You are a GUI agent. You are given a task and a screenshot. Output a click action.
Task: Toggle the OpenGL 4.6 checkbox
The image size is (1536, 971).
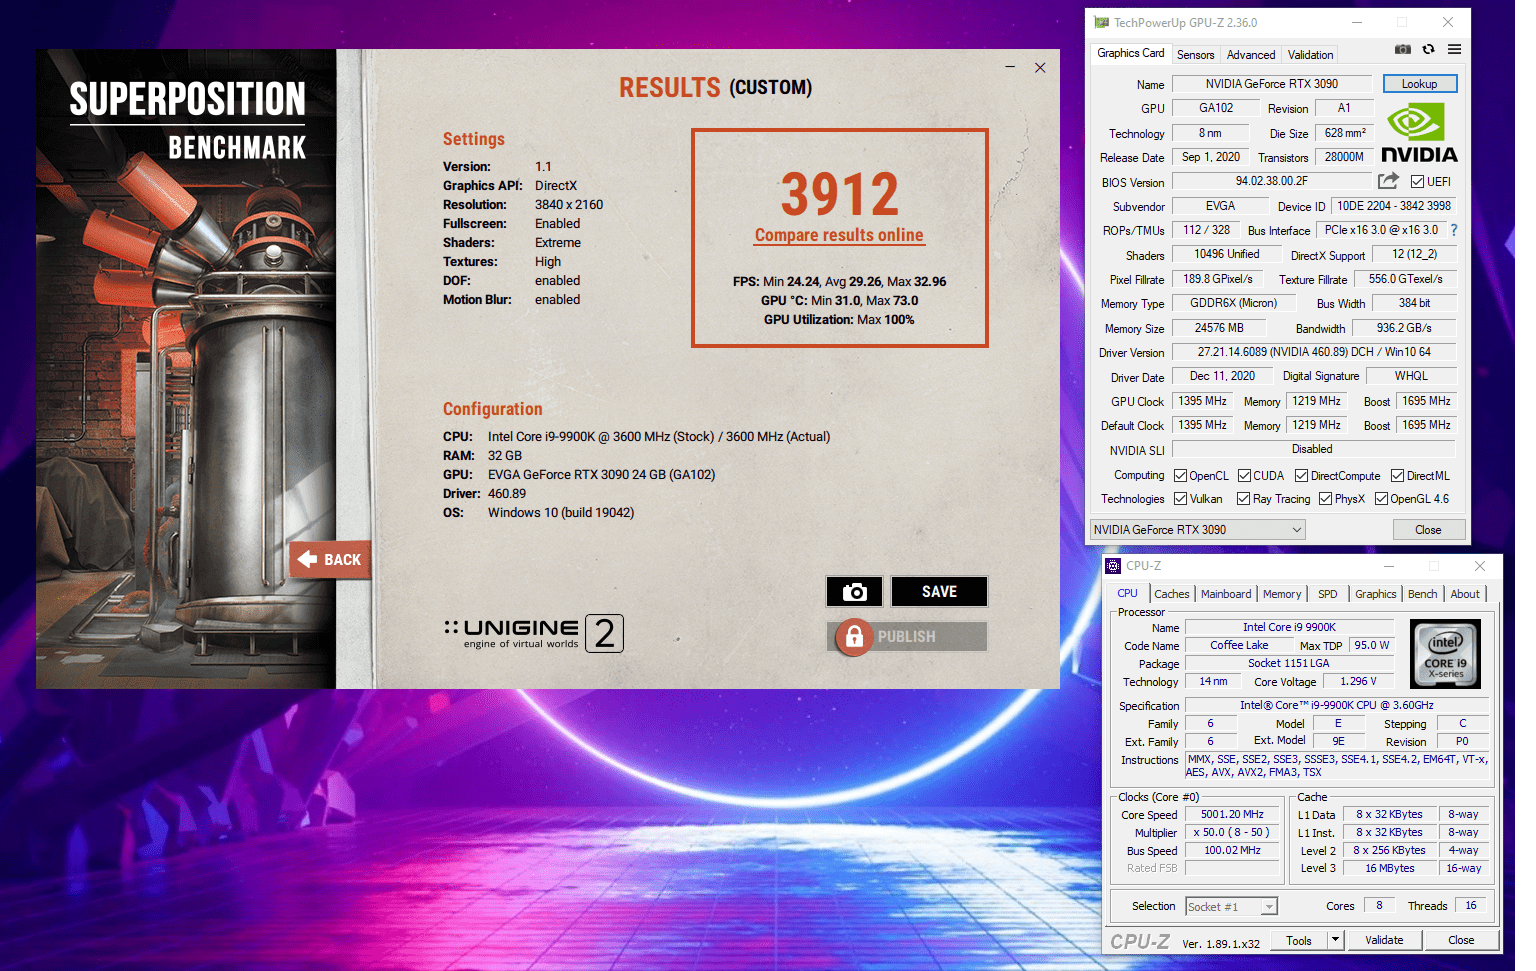[x=1381, y=499]
